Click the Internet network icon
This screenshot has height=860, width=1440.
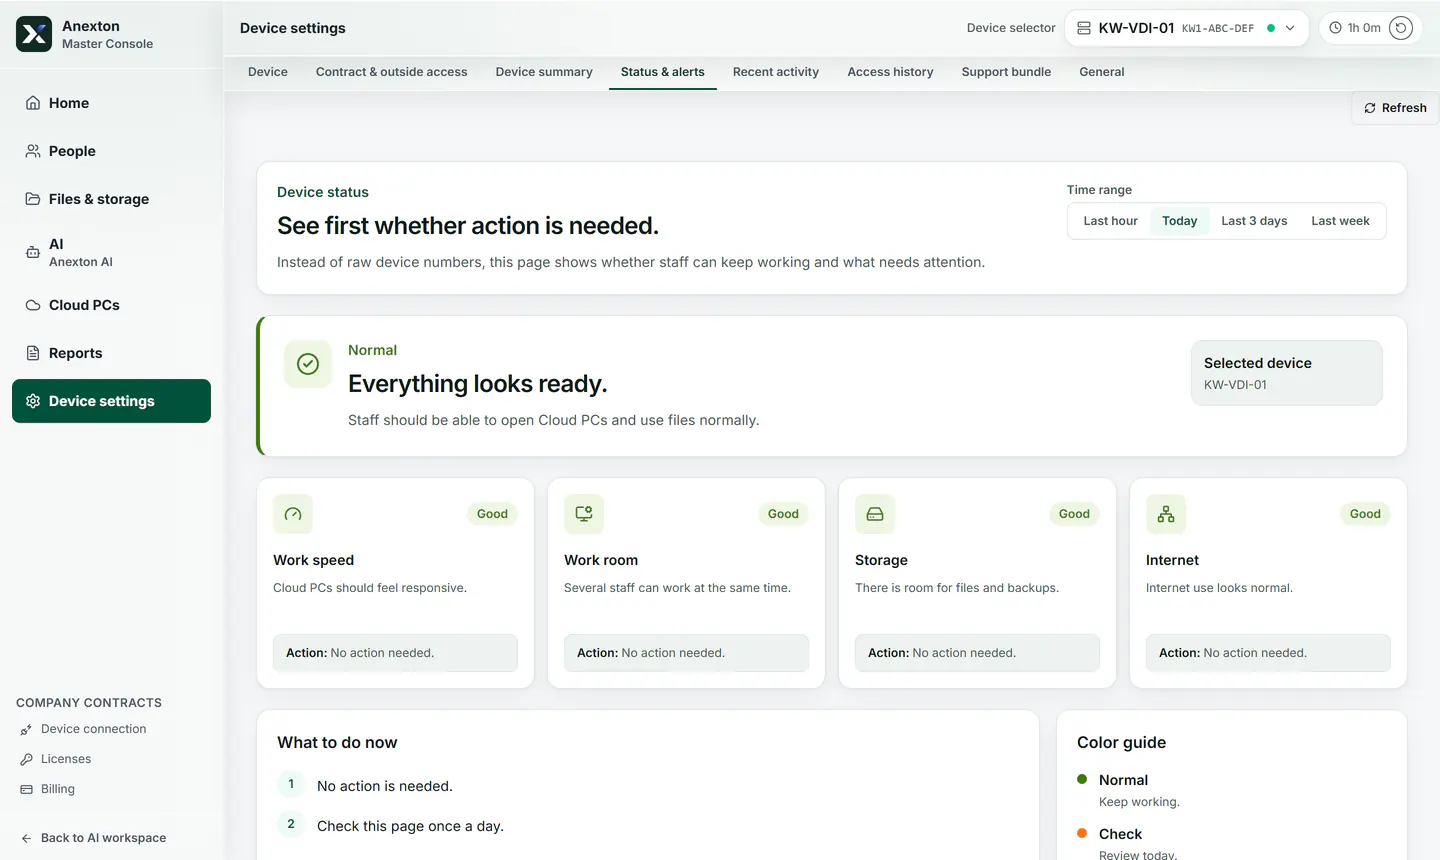pyautogui.click(x=1166, y=514)
